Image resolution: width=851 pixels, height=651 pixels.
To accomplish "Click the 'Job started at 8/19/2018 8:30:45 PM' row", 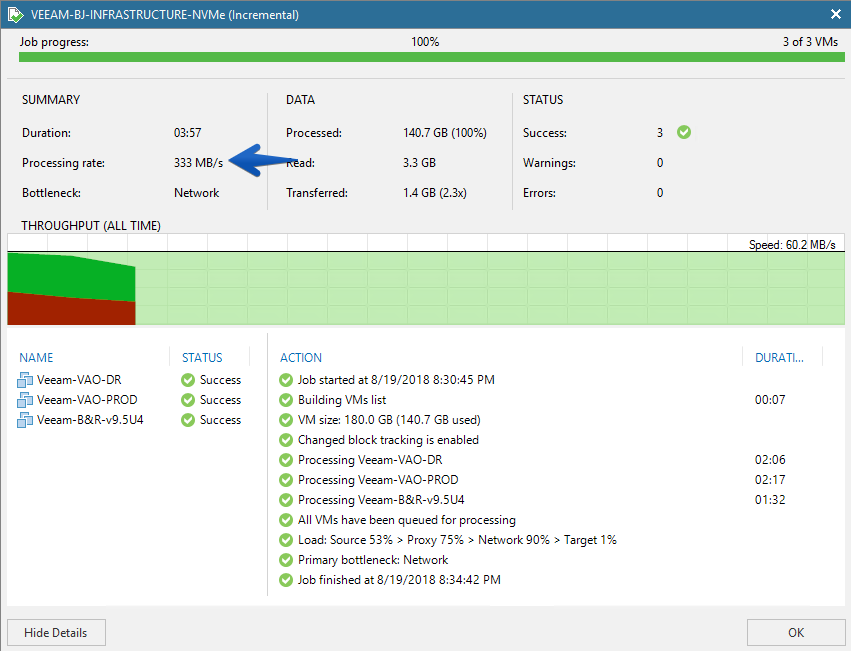I will (x=396, y=380).
